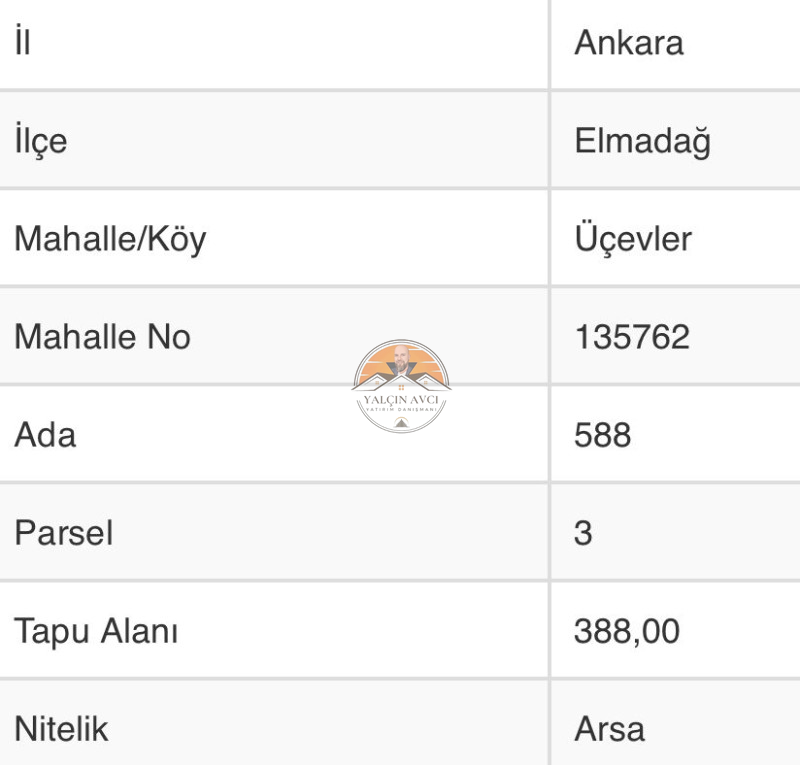Click the Mahalle No label
This screenshot has width=800, height=765.
(x=103, y=337)
